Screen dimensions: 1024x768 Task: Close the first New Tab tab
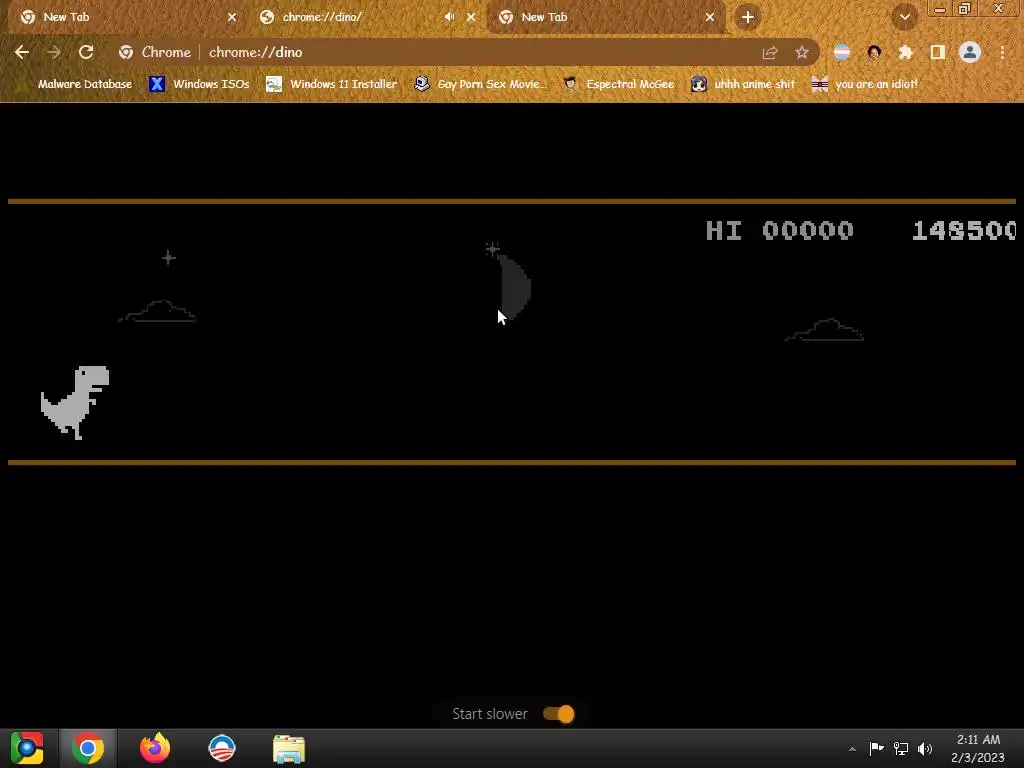pos(232,17)
